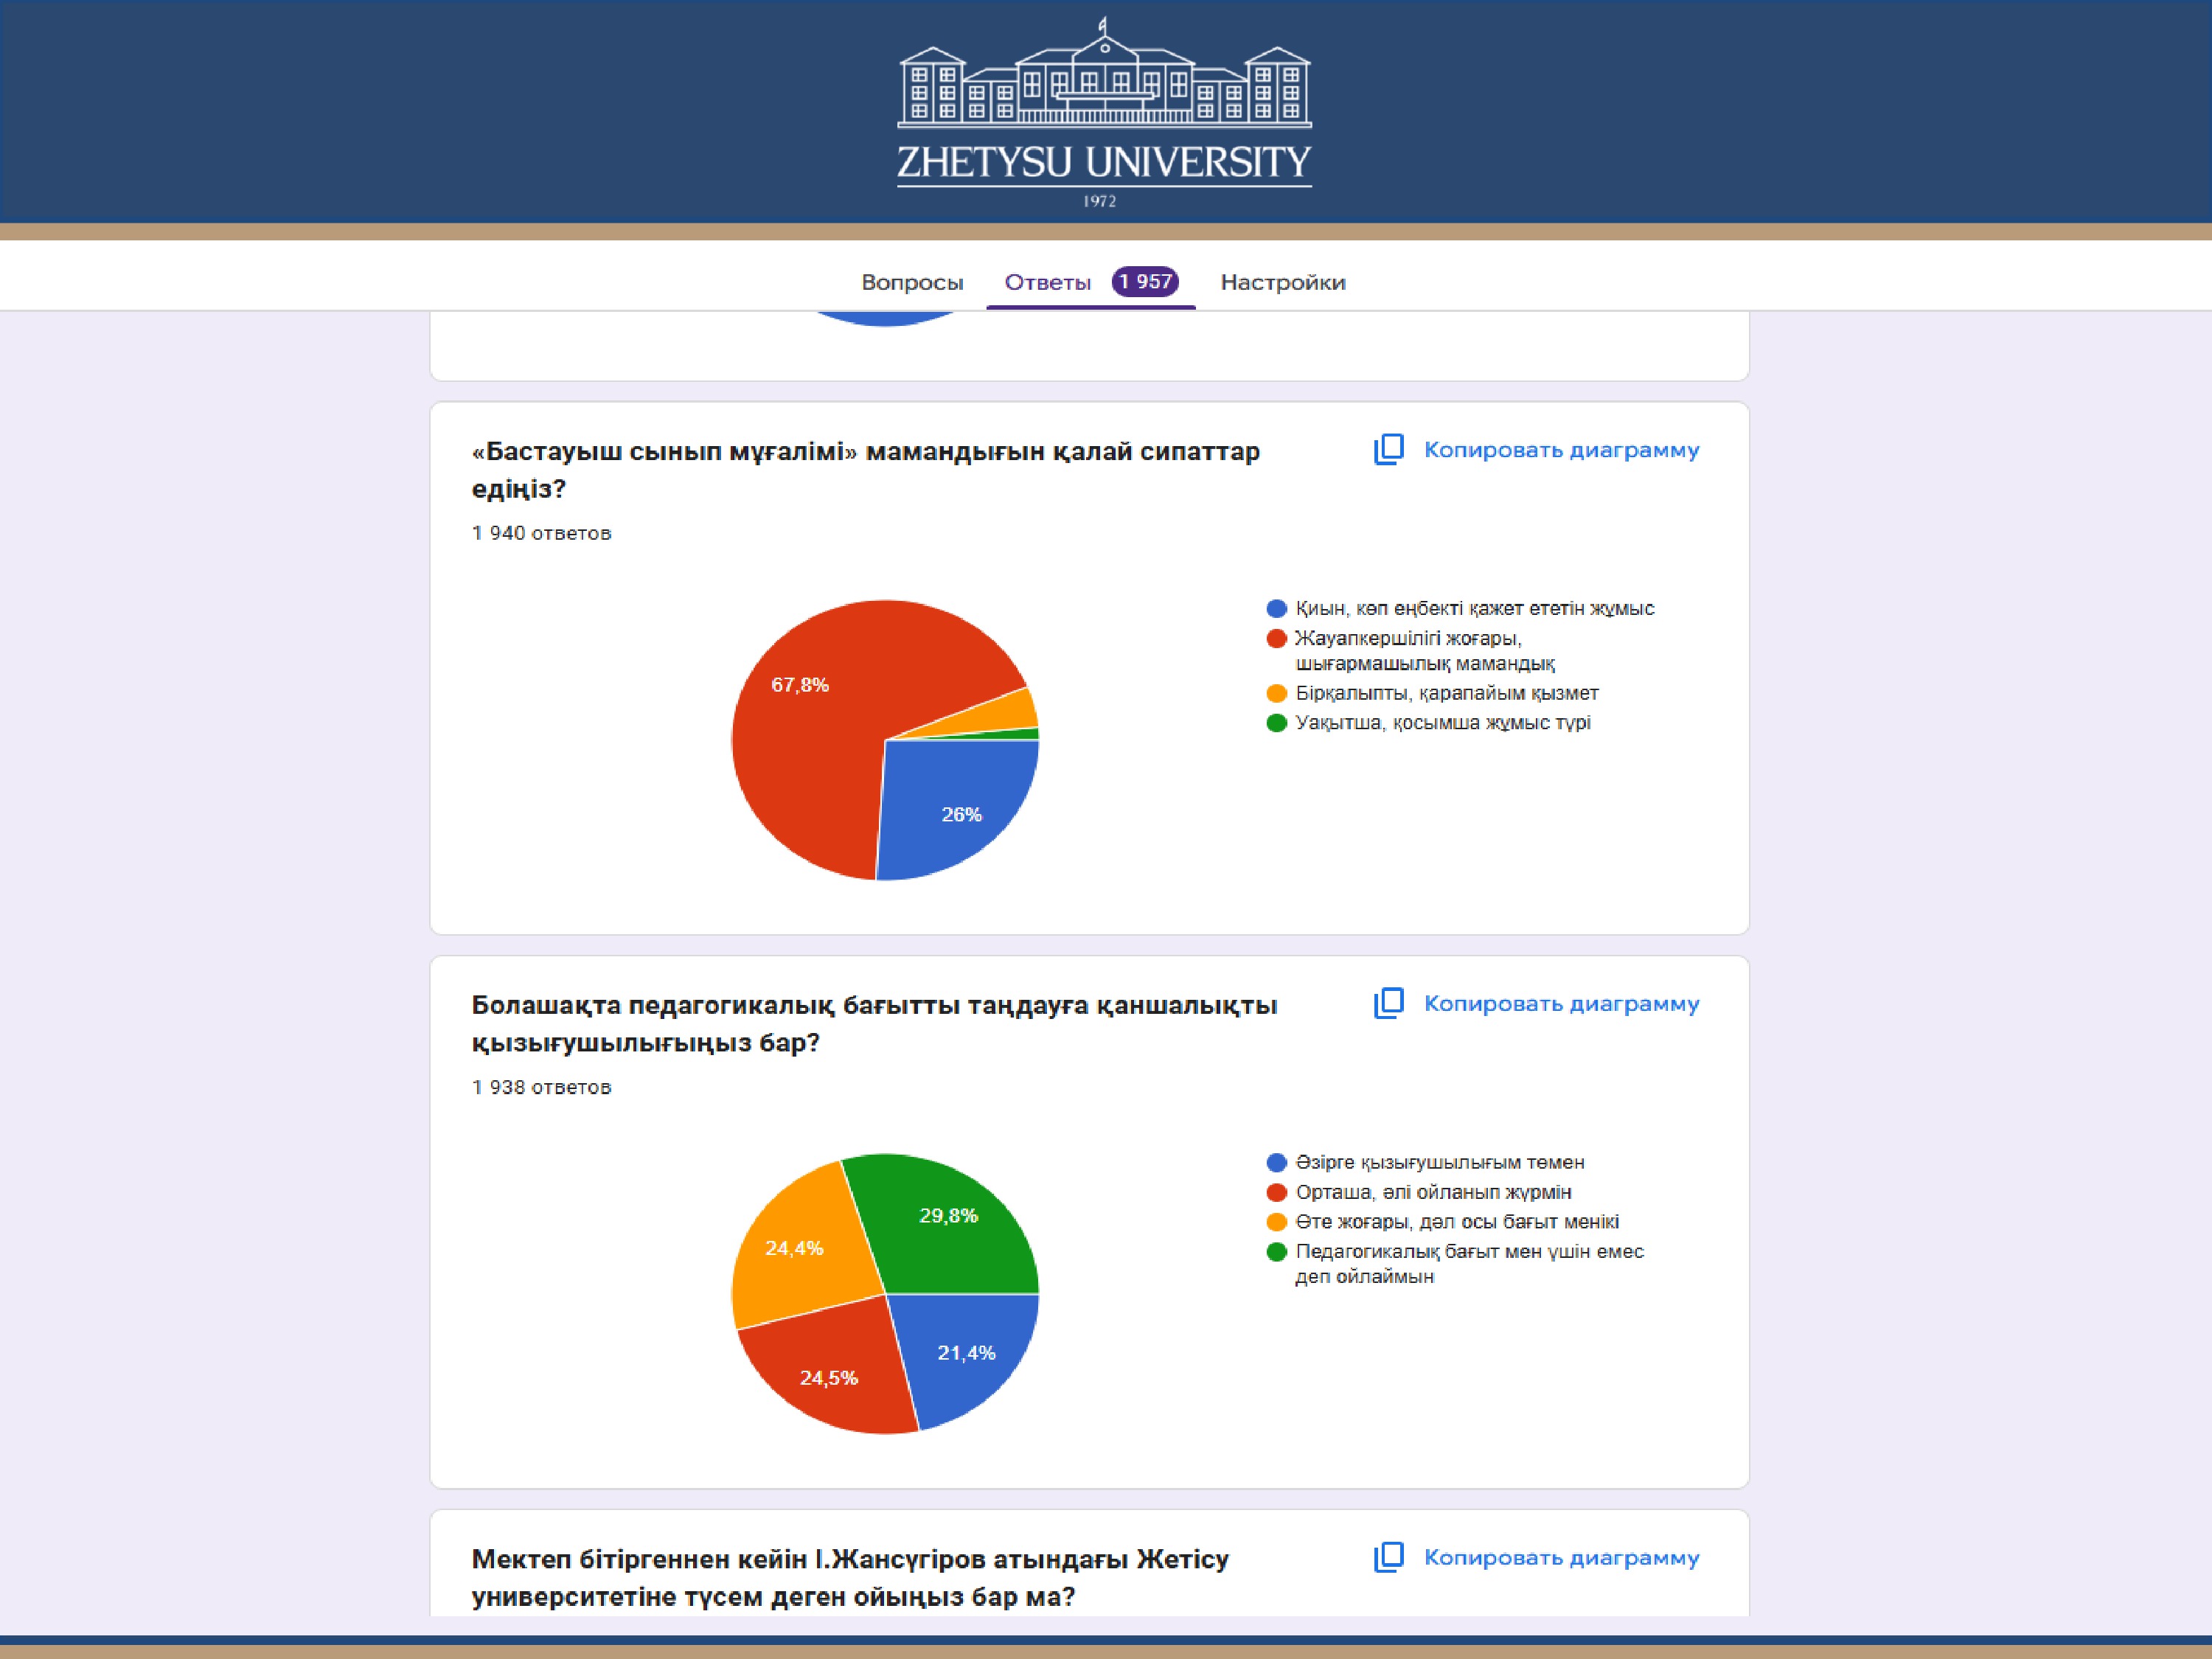Viewport: 2212px width, 1659px height.
Task: Click 'Копировать диаграмму' link in first chart card
Action: 1560,450
